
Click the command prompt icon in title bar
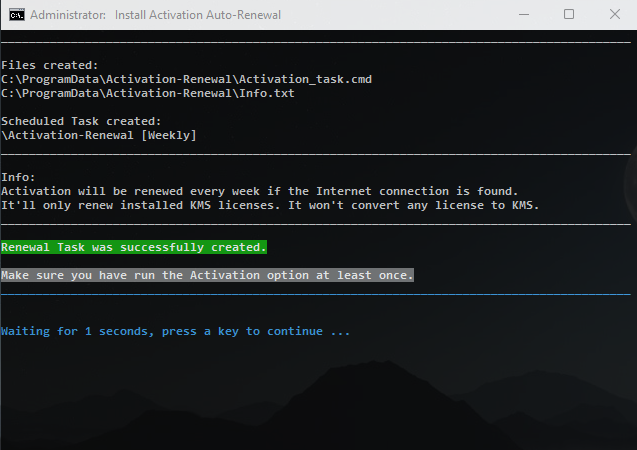(14, 15)
